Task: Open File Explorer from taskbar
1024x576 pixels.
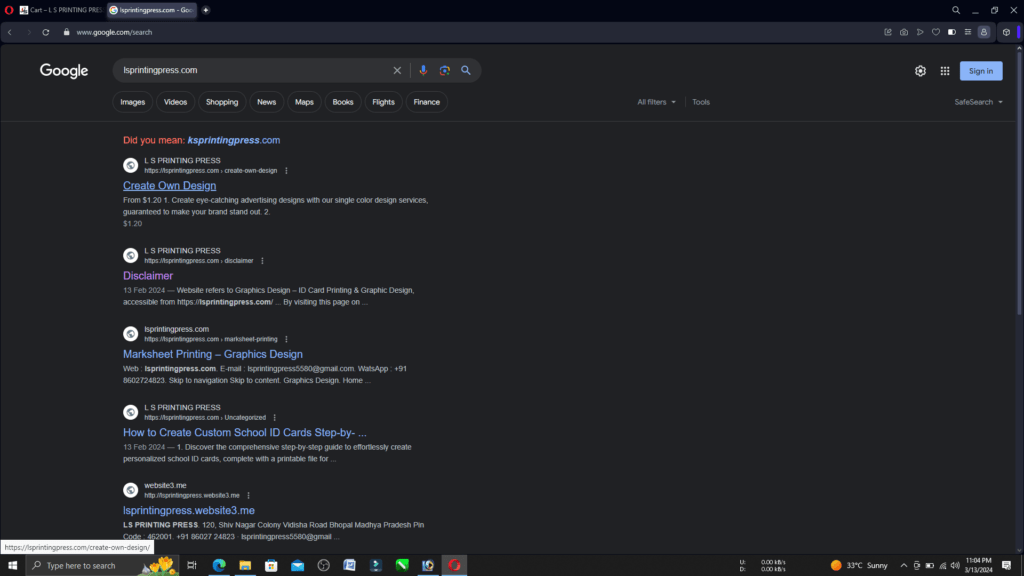Action: [245, 566]
